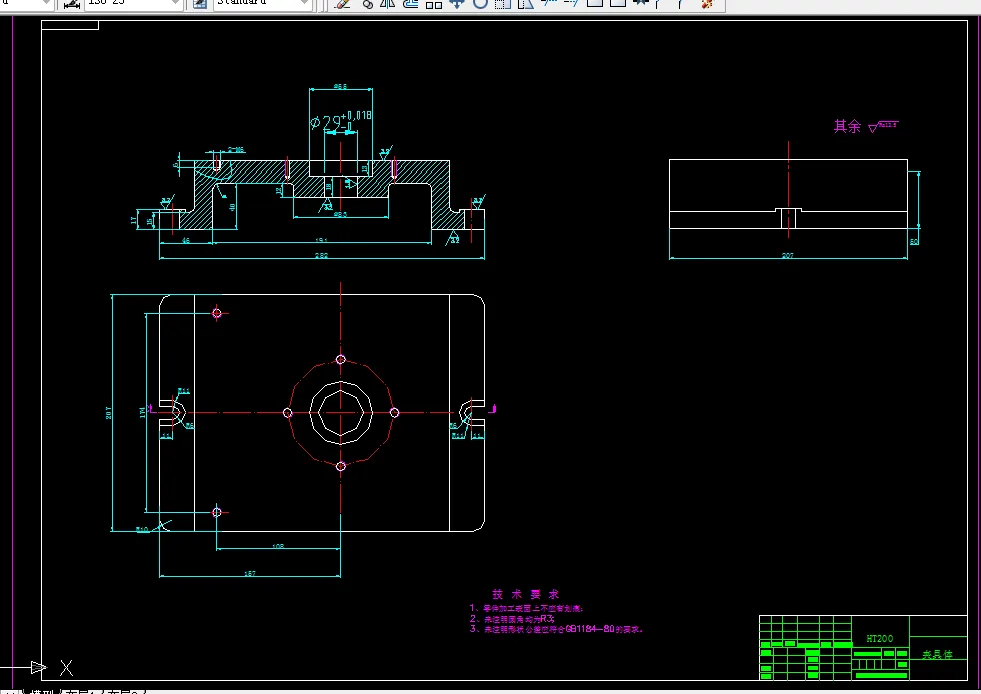Click the right U-slot arc in plan view
The width and height of the screenshot is (981, 694).
point(464,412)
